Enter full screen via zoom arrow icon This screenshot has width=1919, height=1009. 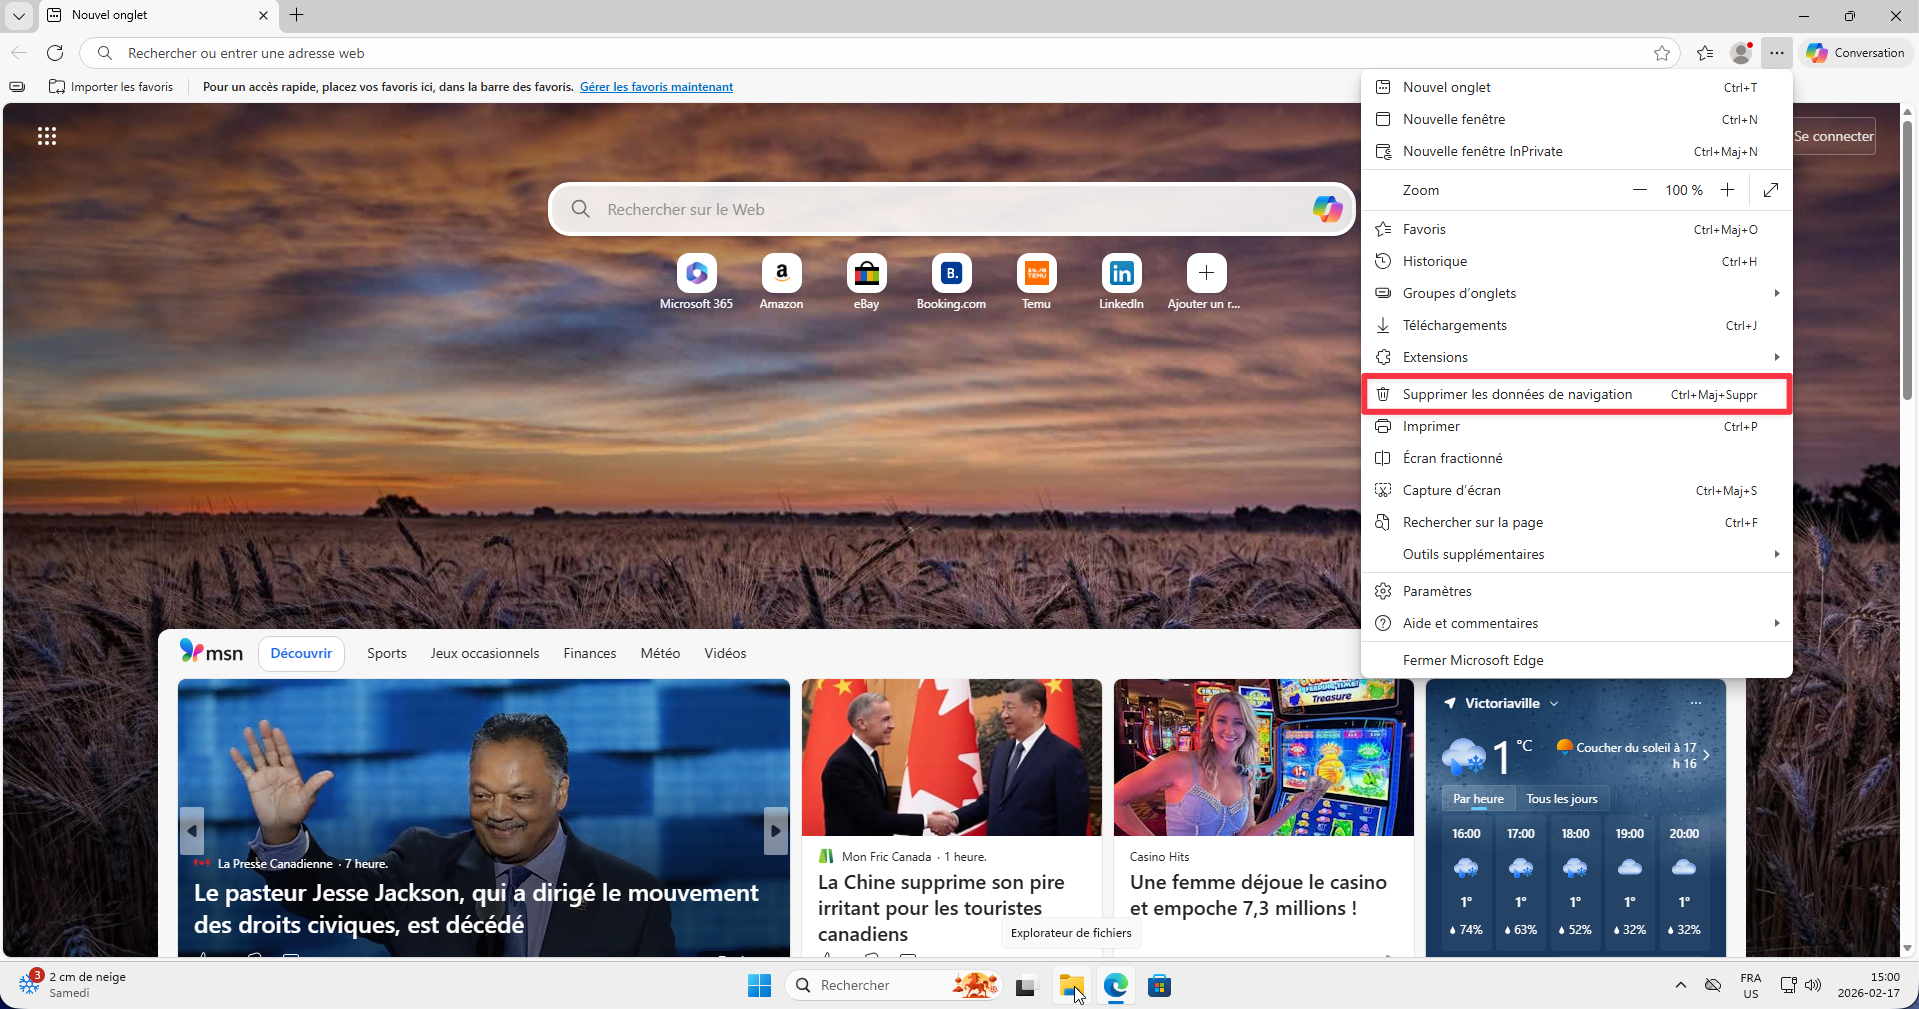1771,190
